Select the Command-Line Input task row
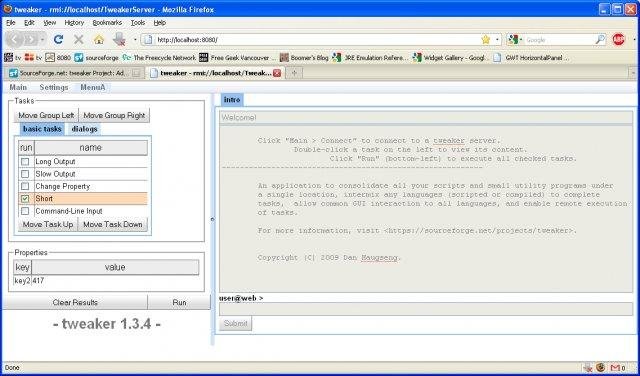640x376 pixels. click(x=83, y=211)
